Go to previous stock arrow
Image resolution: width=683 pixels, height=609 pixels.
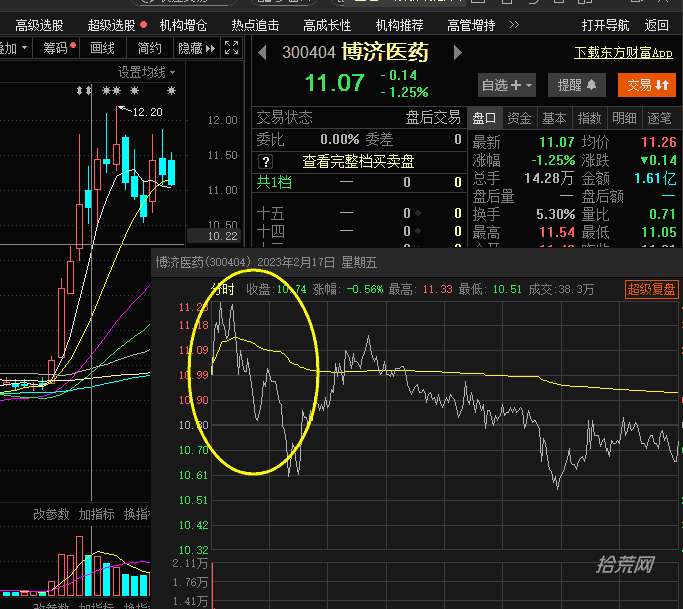(262, 53)
